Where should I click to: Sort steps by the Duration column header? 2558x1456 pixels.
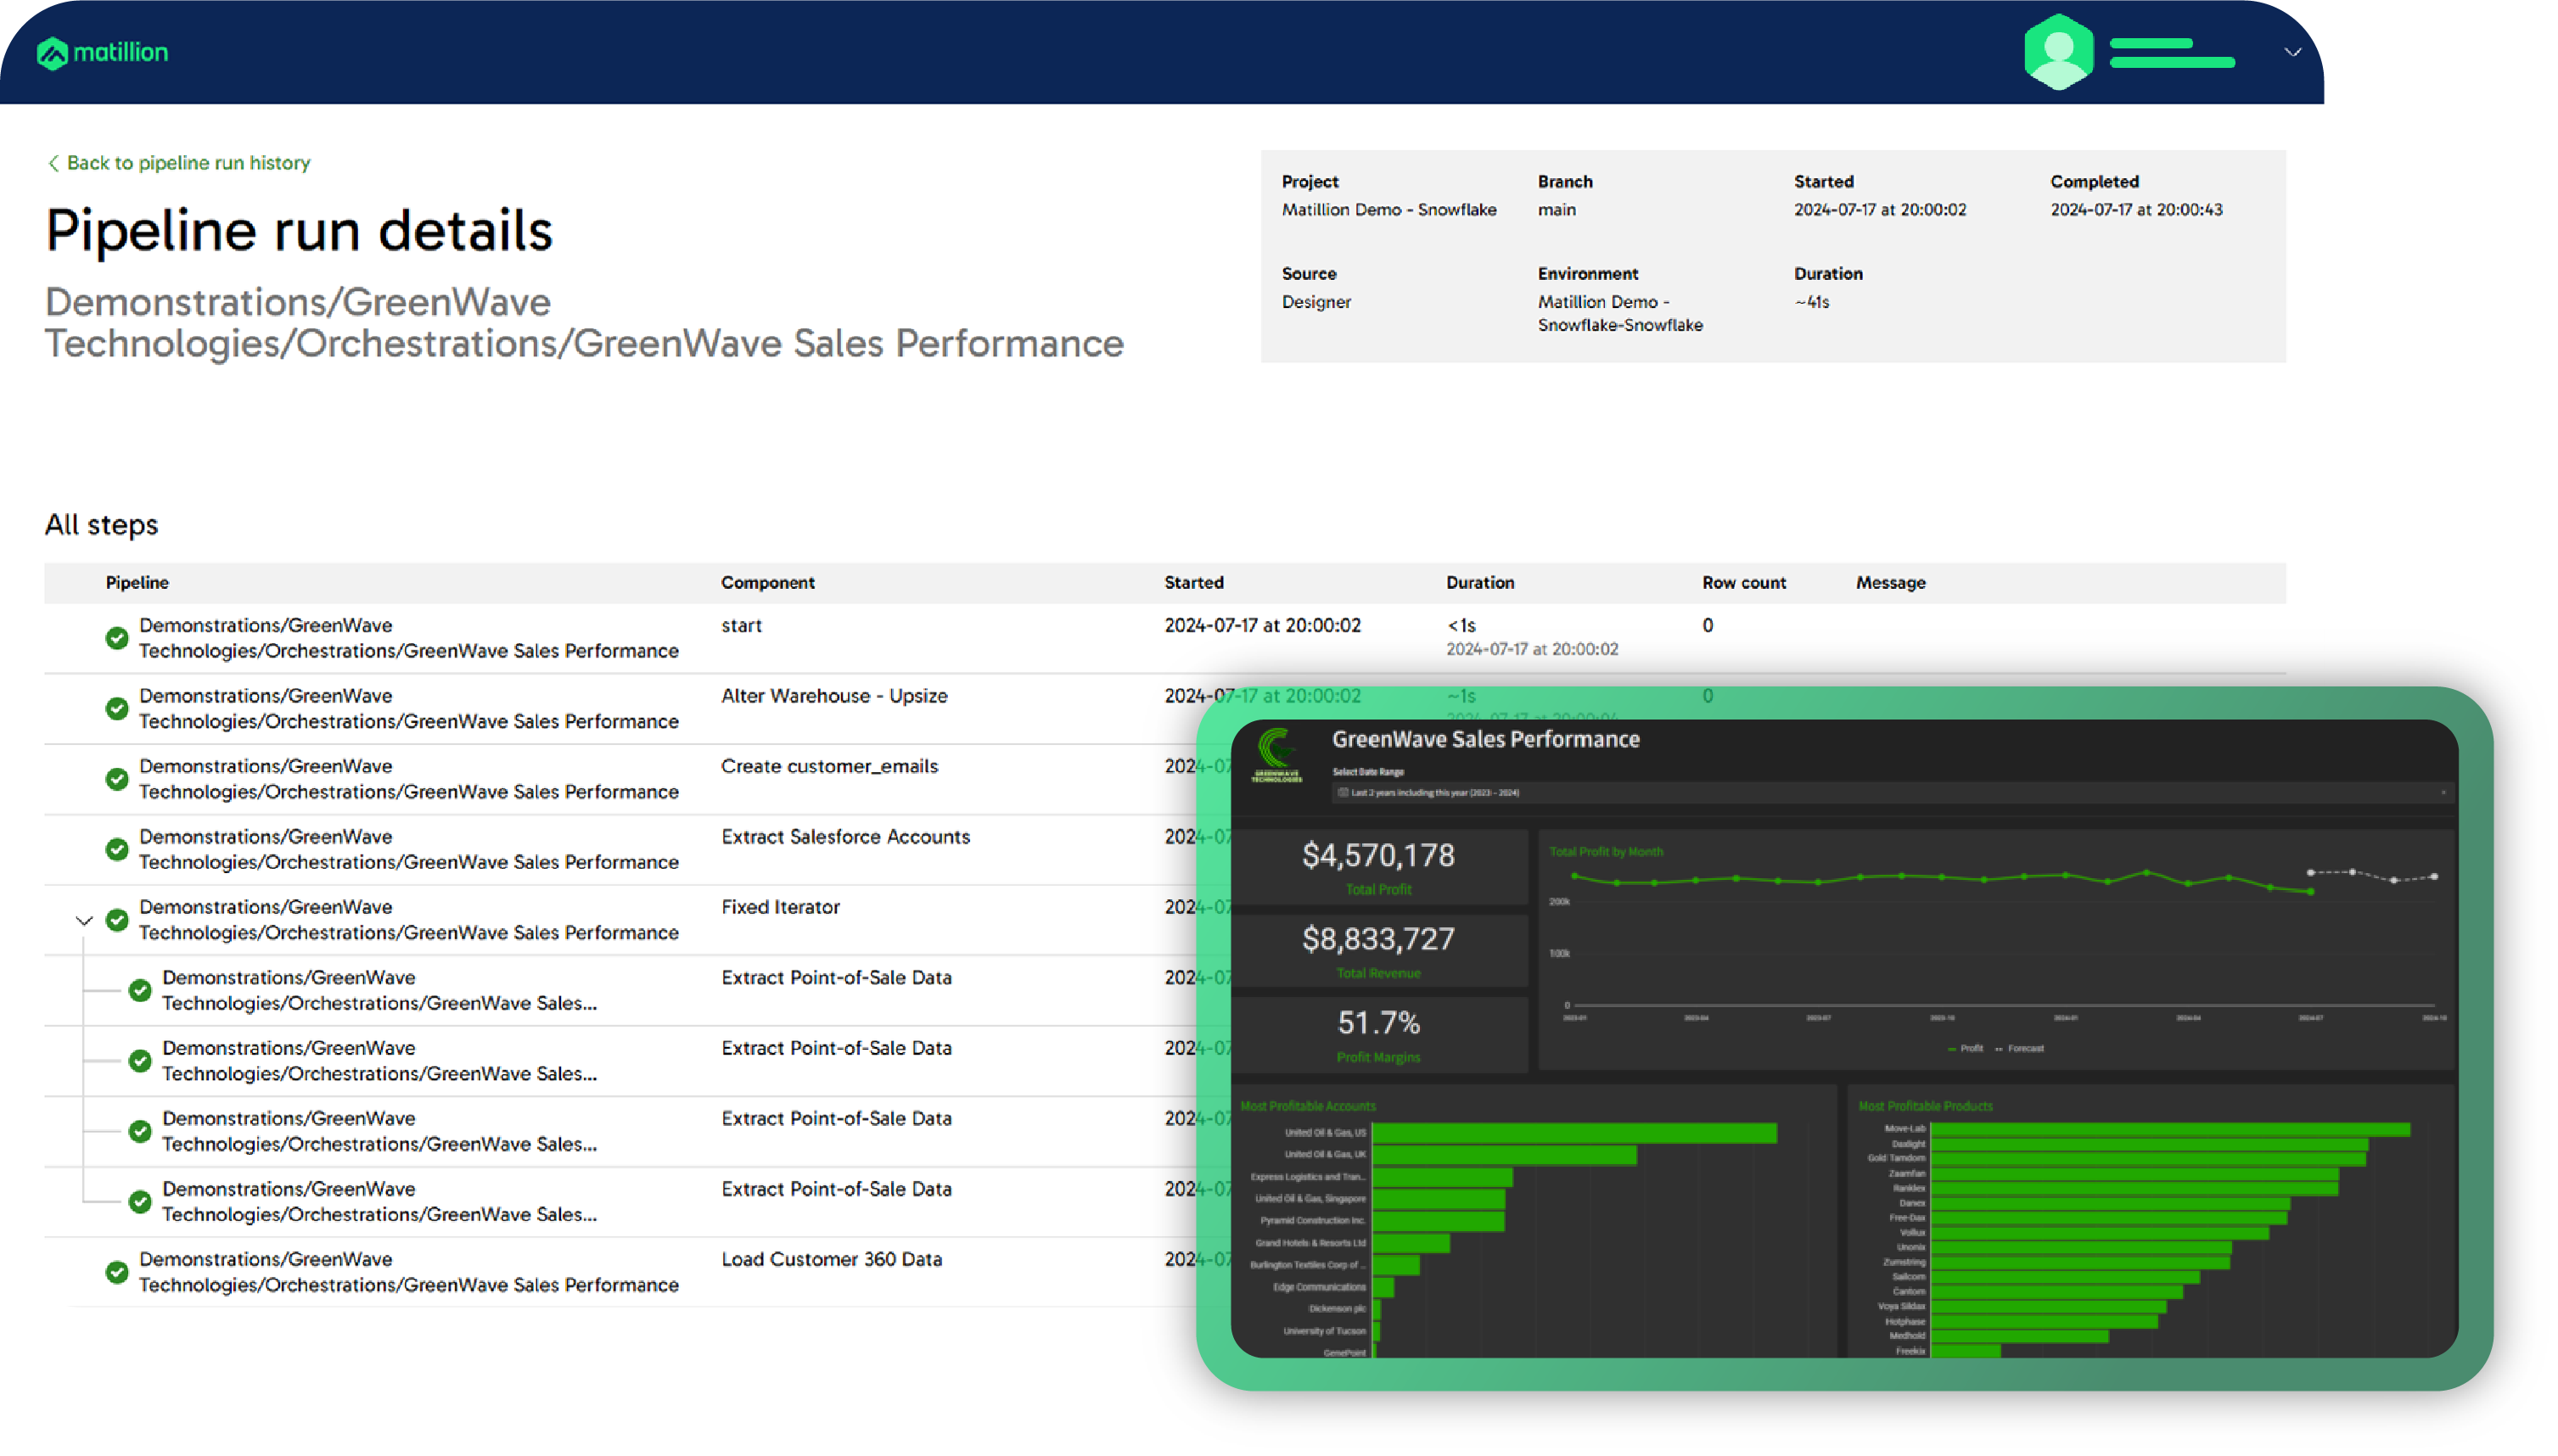point(1480,582)
